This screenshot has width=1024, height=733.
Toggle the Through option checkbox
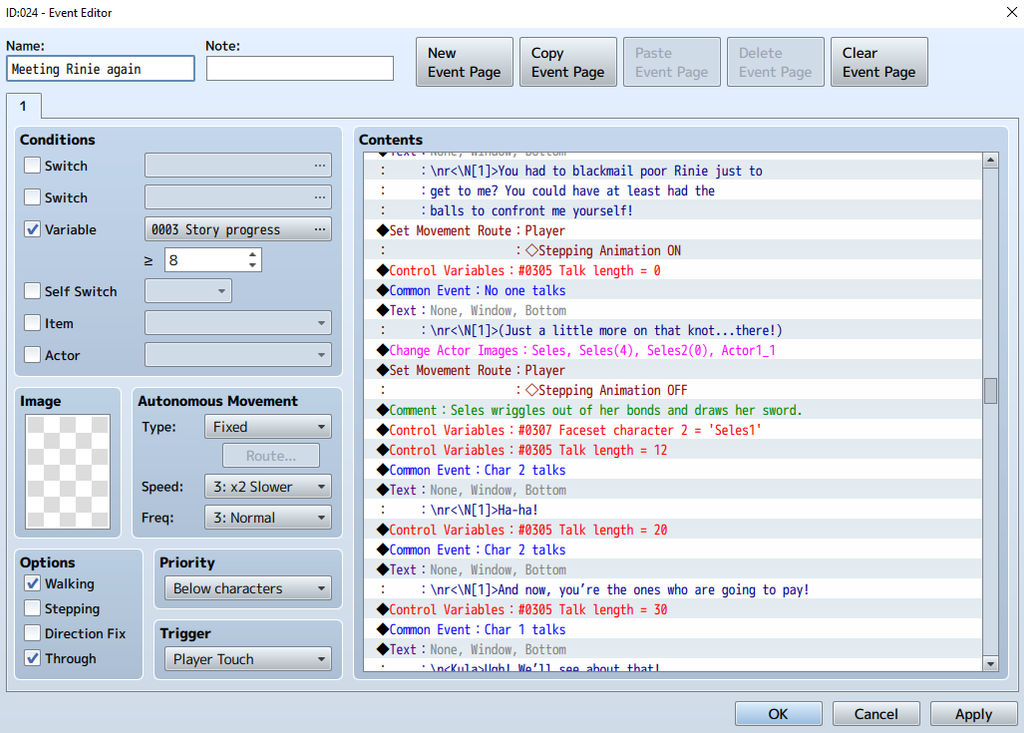[32, 658]
